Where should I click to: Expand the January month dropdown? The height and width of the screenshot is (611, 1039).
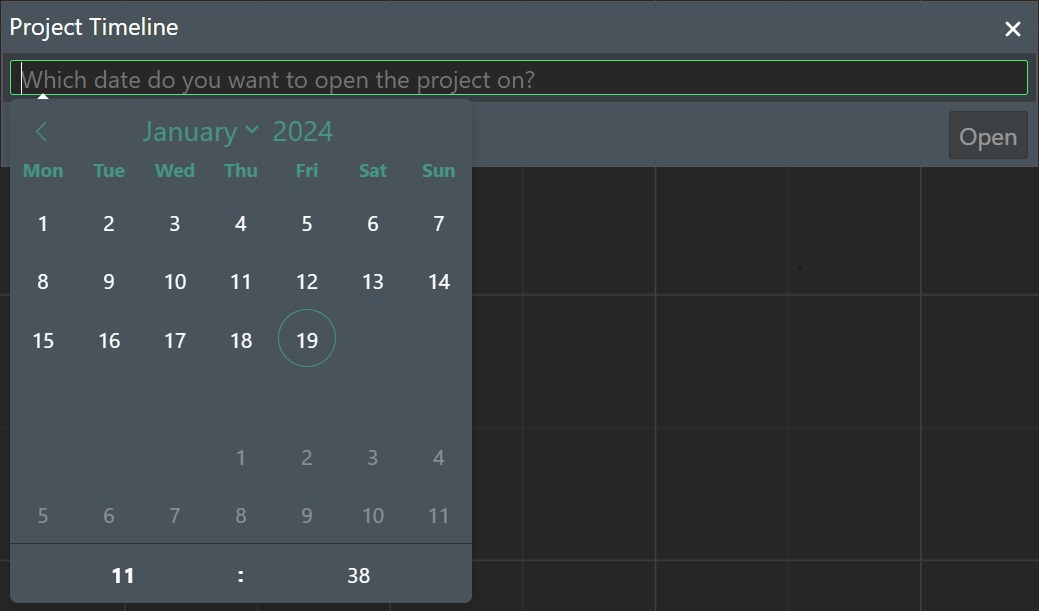[x=200, y=131]
